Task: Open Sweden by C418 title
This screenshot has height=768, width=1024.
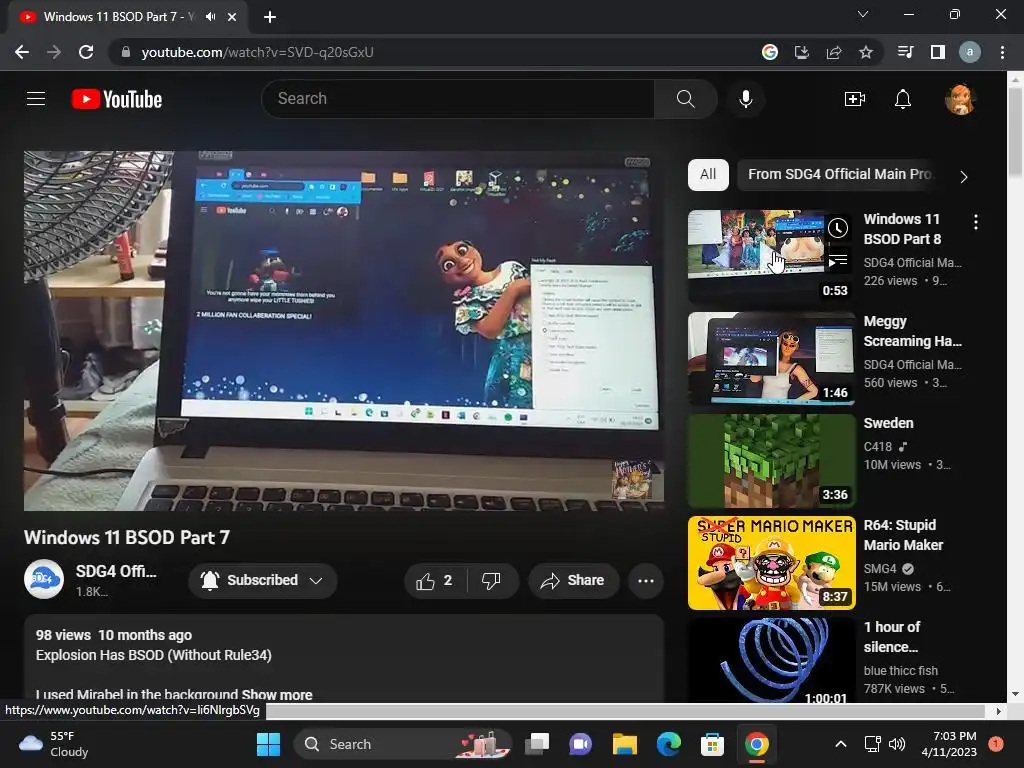Action: click(888, 423)
